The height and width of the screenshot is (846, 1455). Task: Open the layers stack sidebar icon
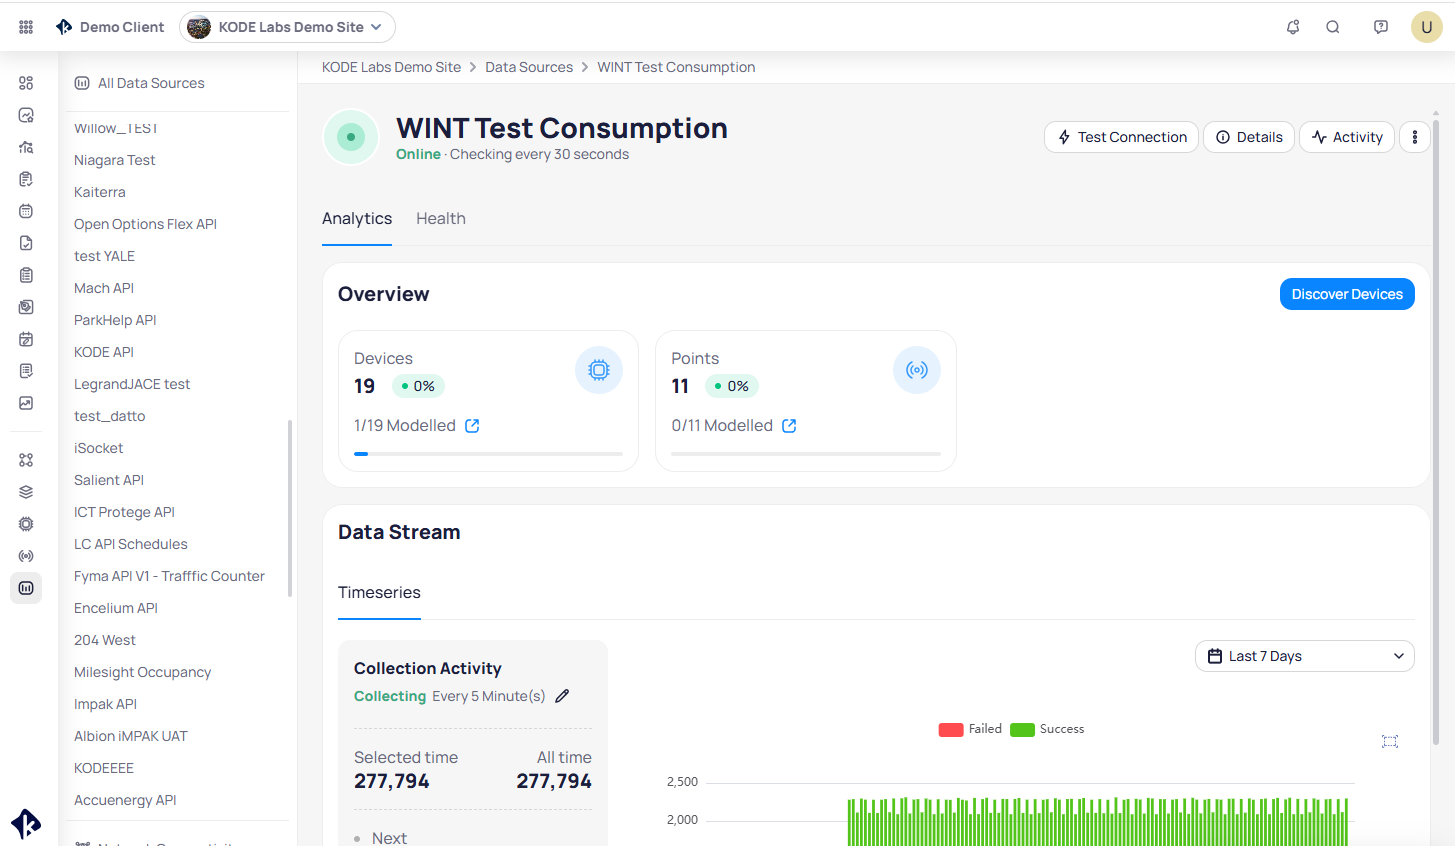point(26,492)
